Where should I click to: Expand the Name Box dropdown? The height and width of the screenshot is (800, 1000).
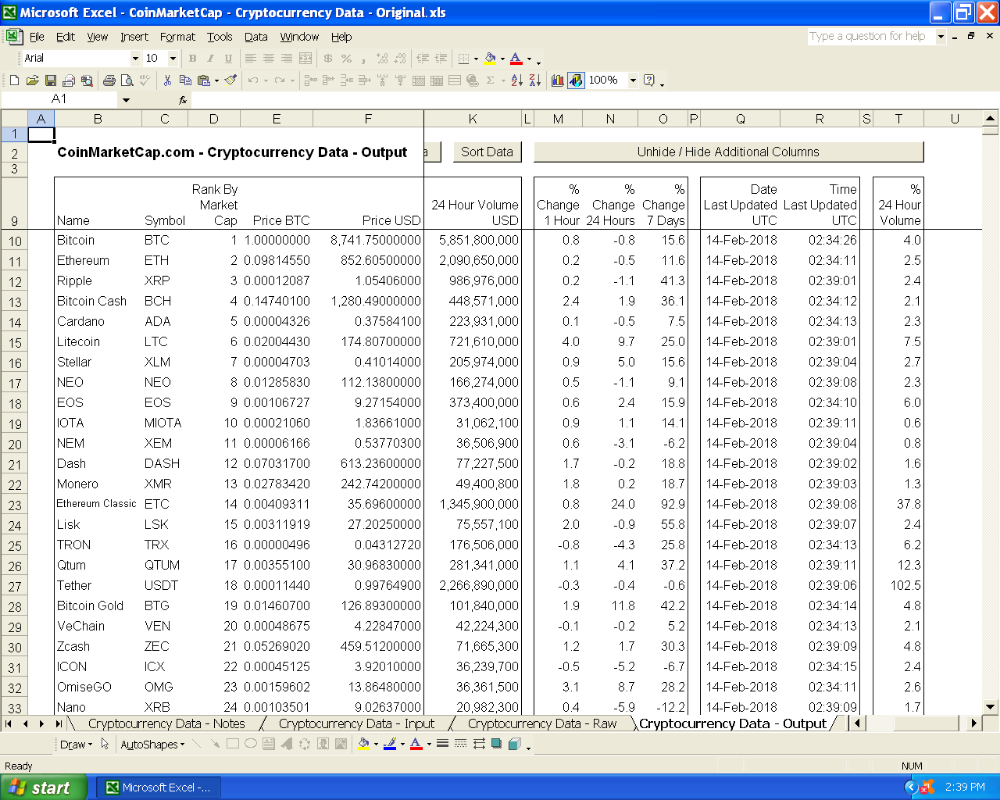126,100
